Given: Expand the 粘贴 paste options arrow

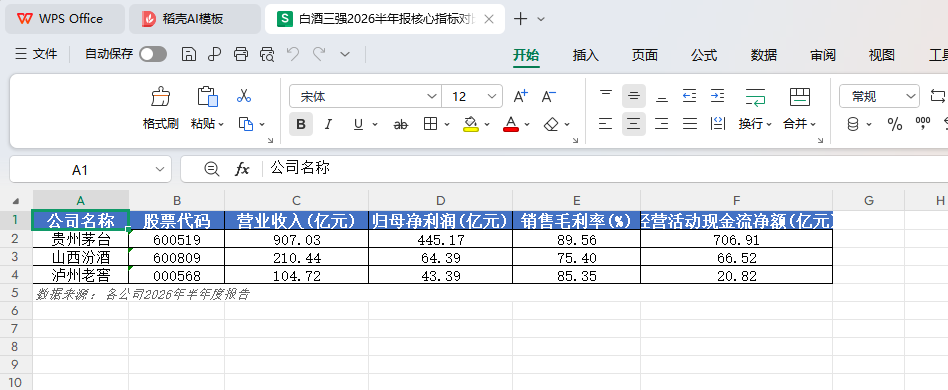Looking at the screenshot, I should click(x=221, y=125).
